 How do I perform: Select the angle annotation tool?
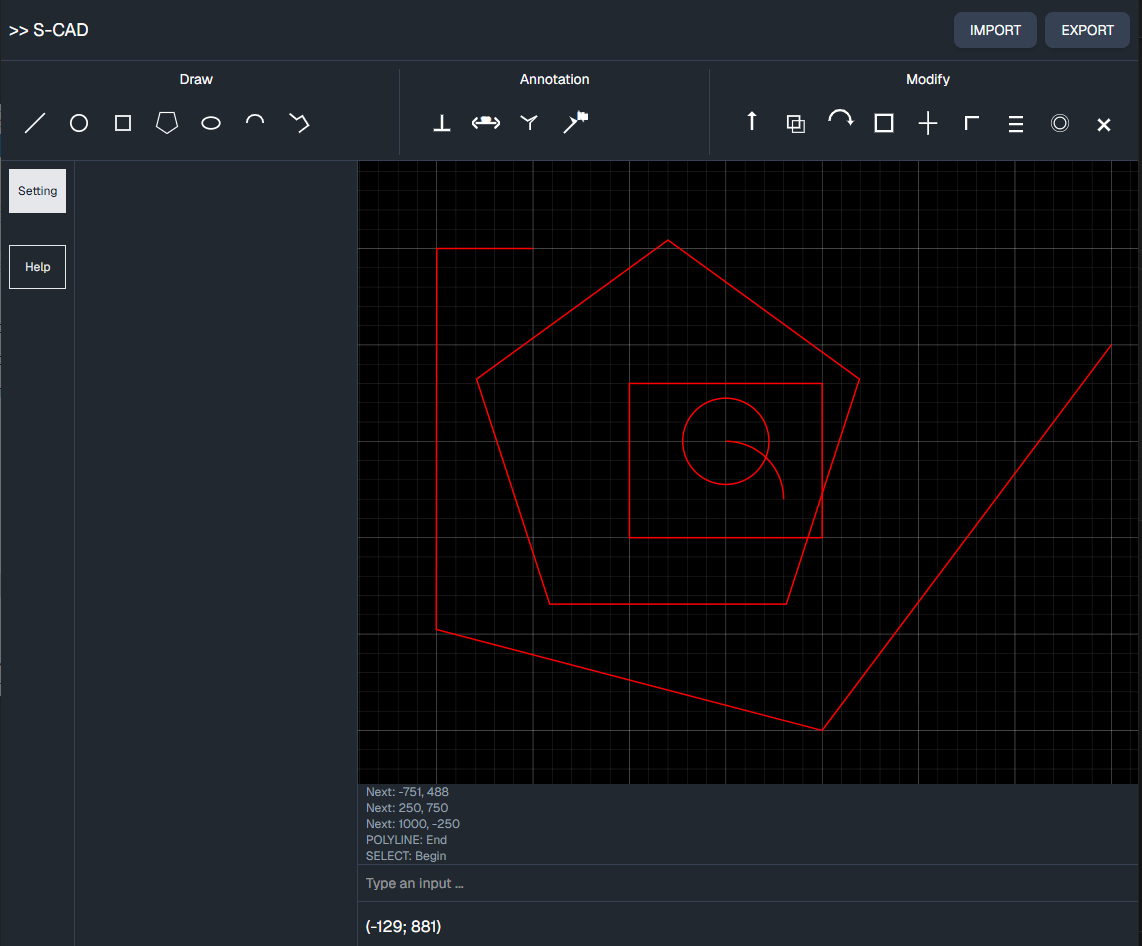click(x=529, y=123)
